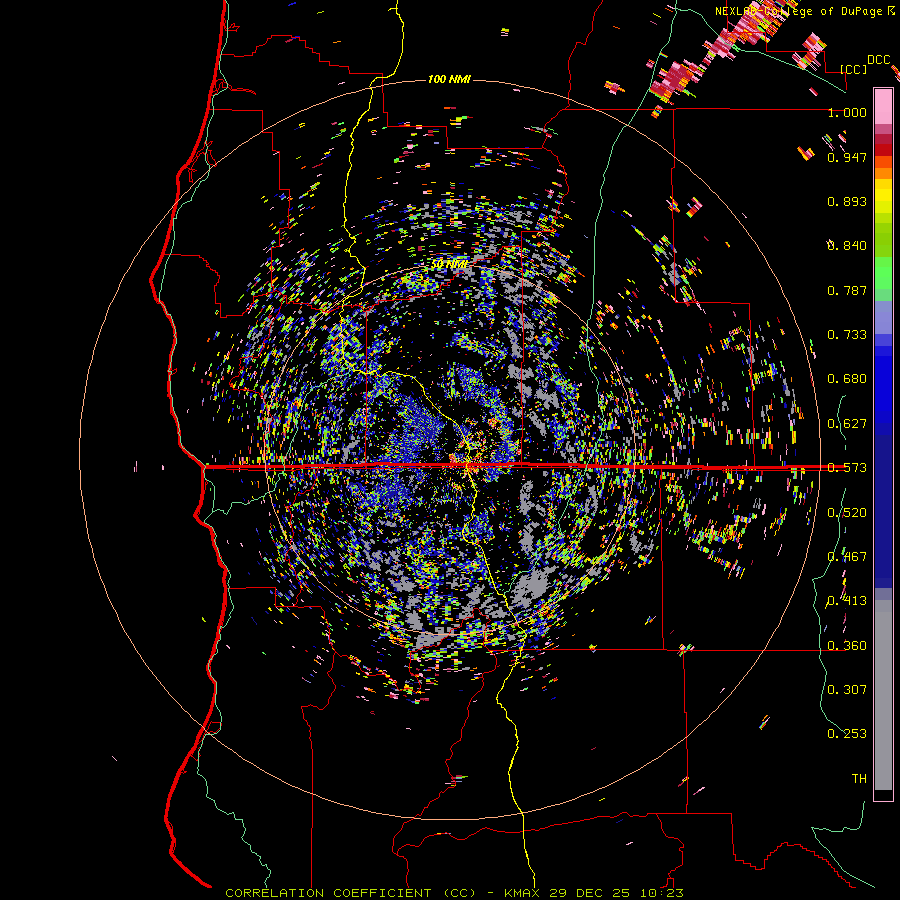Click the 0.733 scale value

[847, 335]
